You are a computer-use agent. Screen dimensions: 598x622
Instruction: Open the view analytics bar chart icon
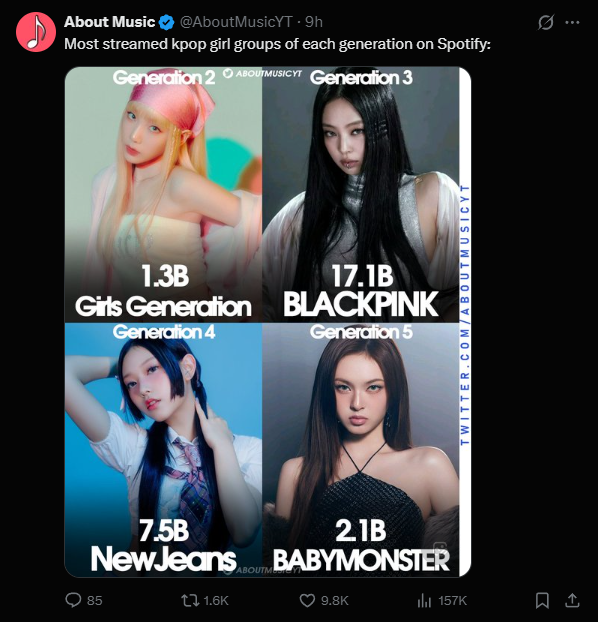click(424, 601)
